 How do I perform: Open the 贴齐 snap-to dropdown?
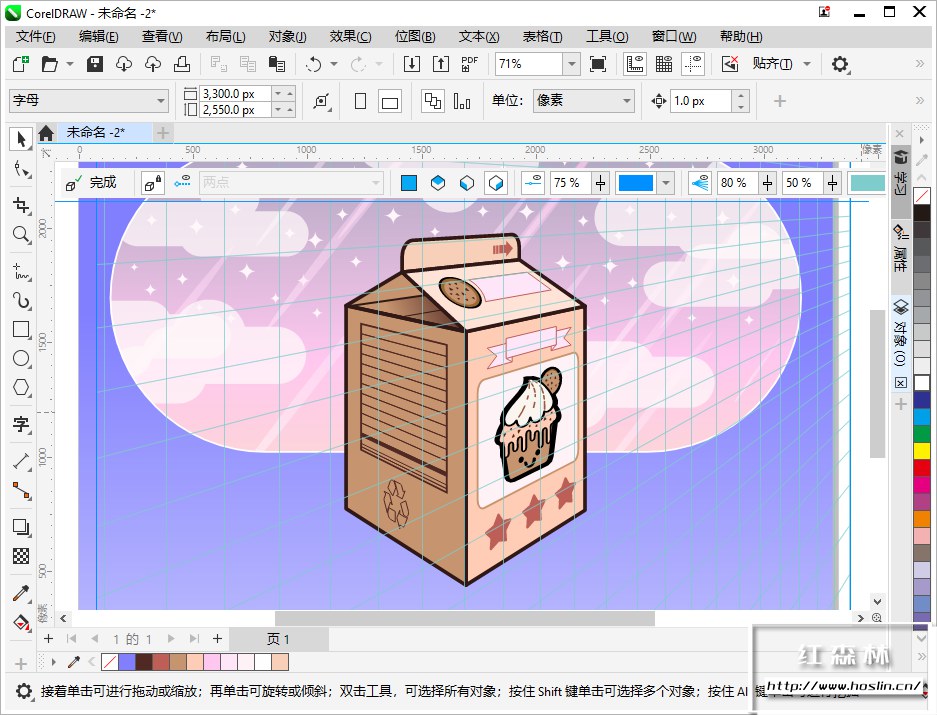[807, 64]
